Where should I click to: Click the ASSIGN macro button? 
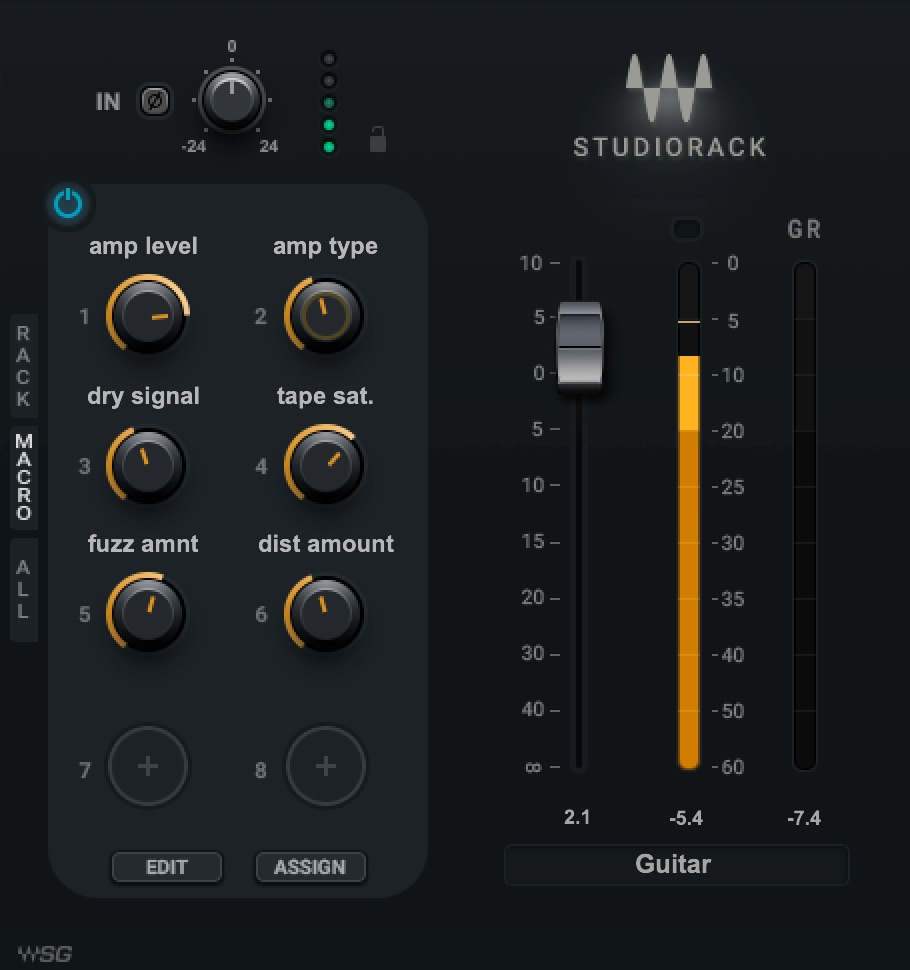pos(310,867)
